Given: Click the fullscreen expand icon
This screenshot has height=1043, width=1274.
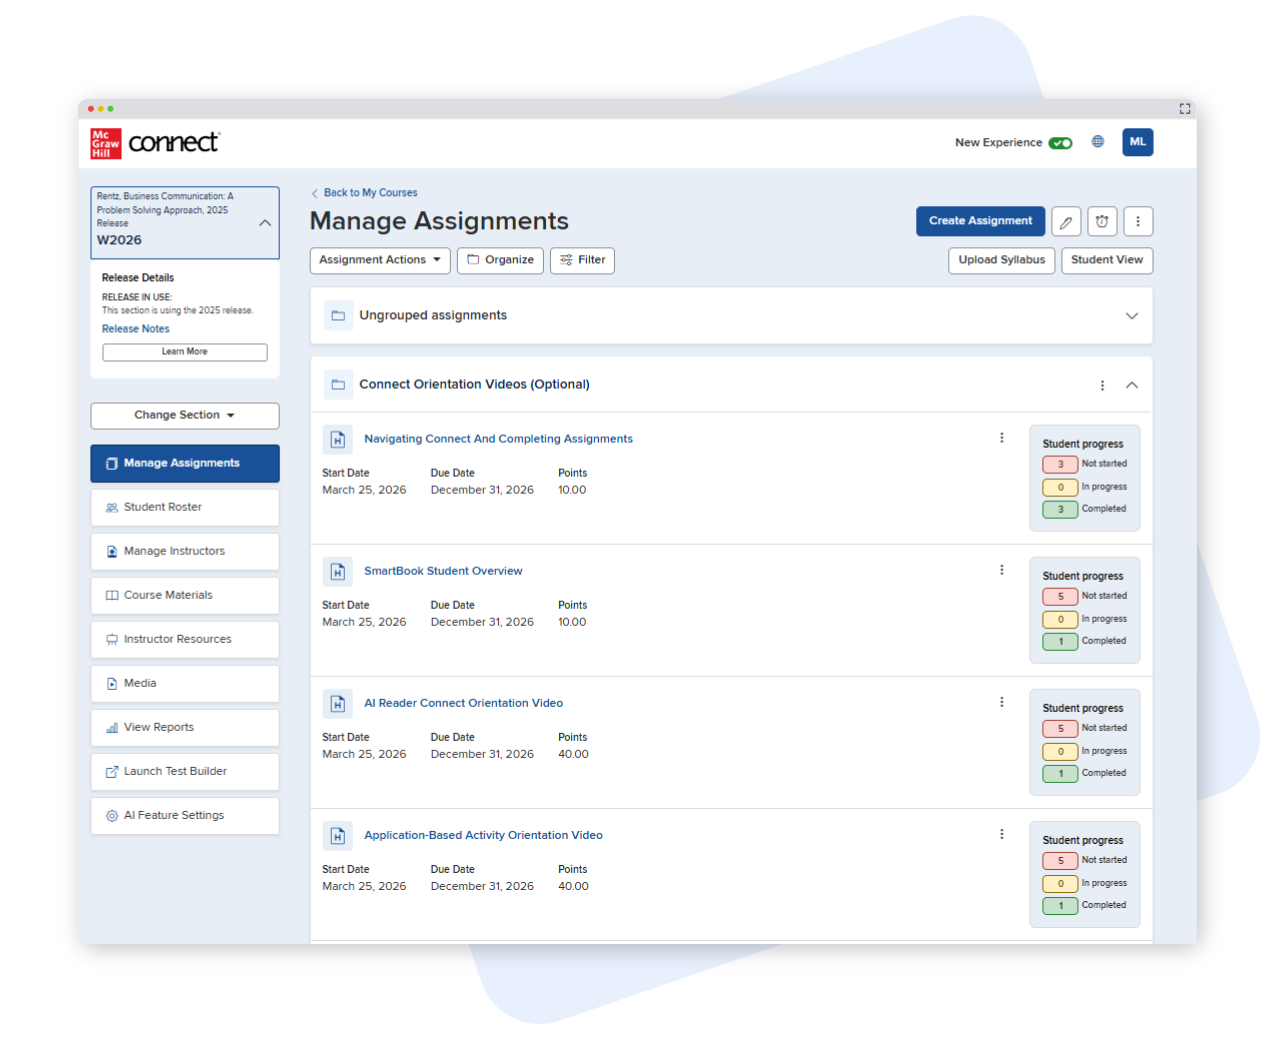Looking at the screenshot, I should 1185,108.
